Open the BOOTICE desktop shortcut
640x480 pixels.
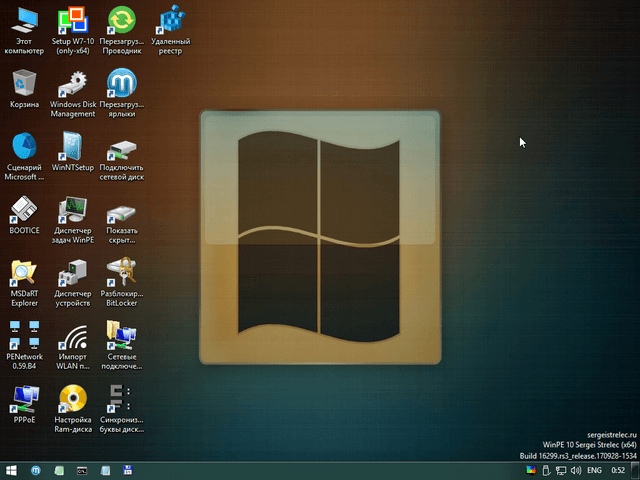24,211
